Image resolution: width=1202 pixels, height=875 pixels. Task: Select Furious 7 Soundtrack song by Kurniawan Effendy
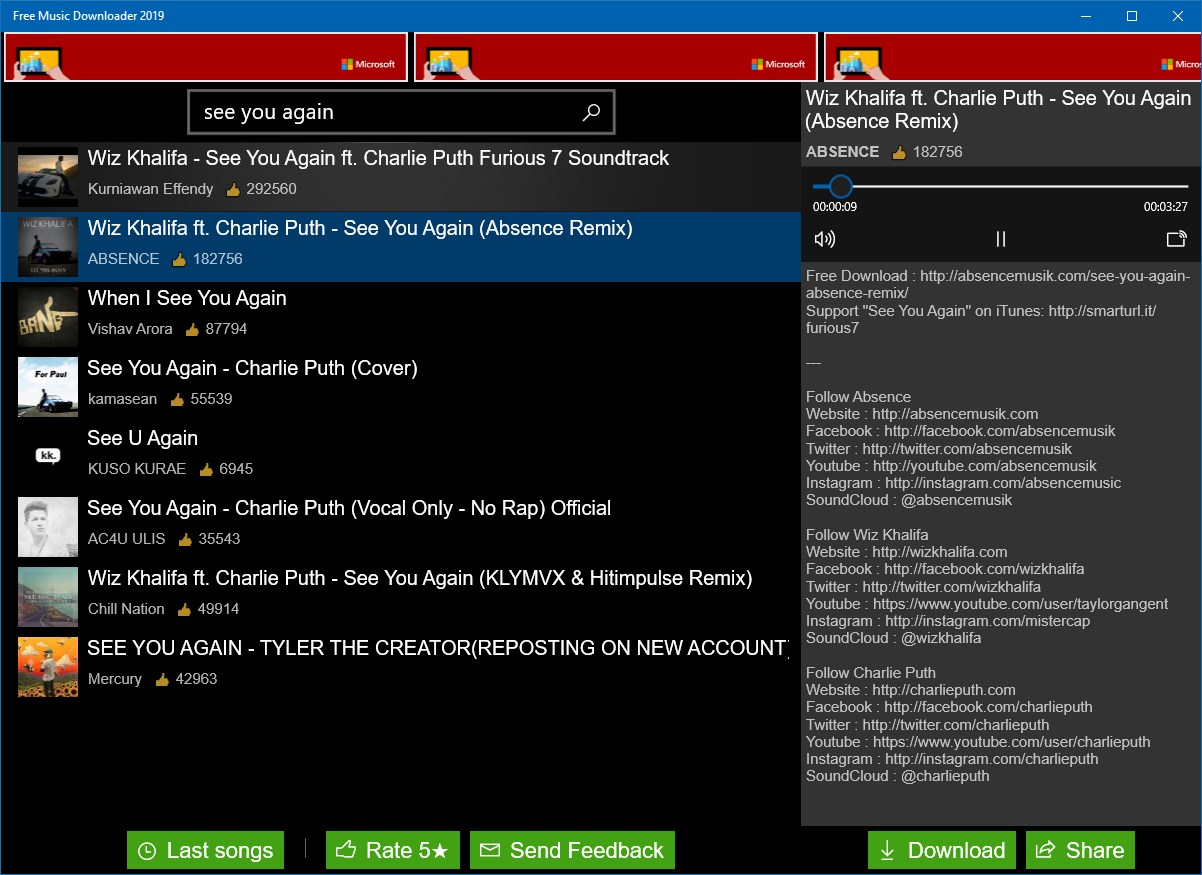tap(400, 177)
